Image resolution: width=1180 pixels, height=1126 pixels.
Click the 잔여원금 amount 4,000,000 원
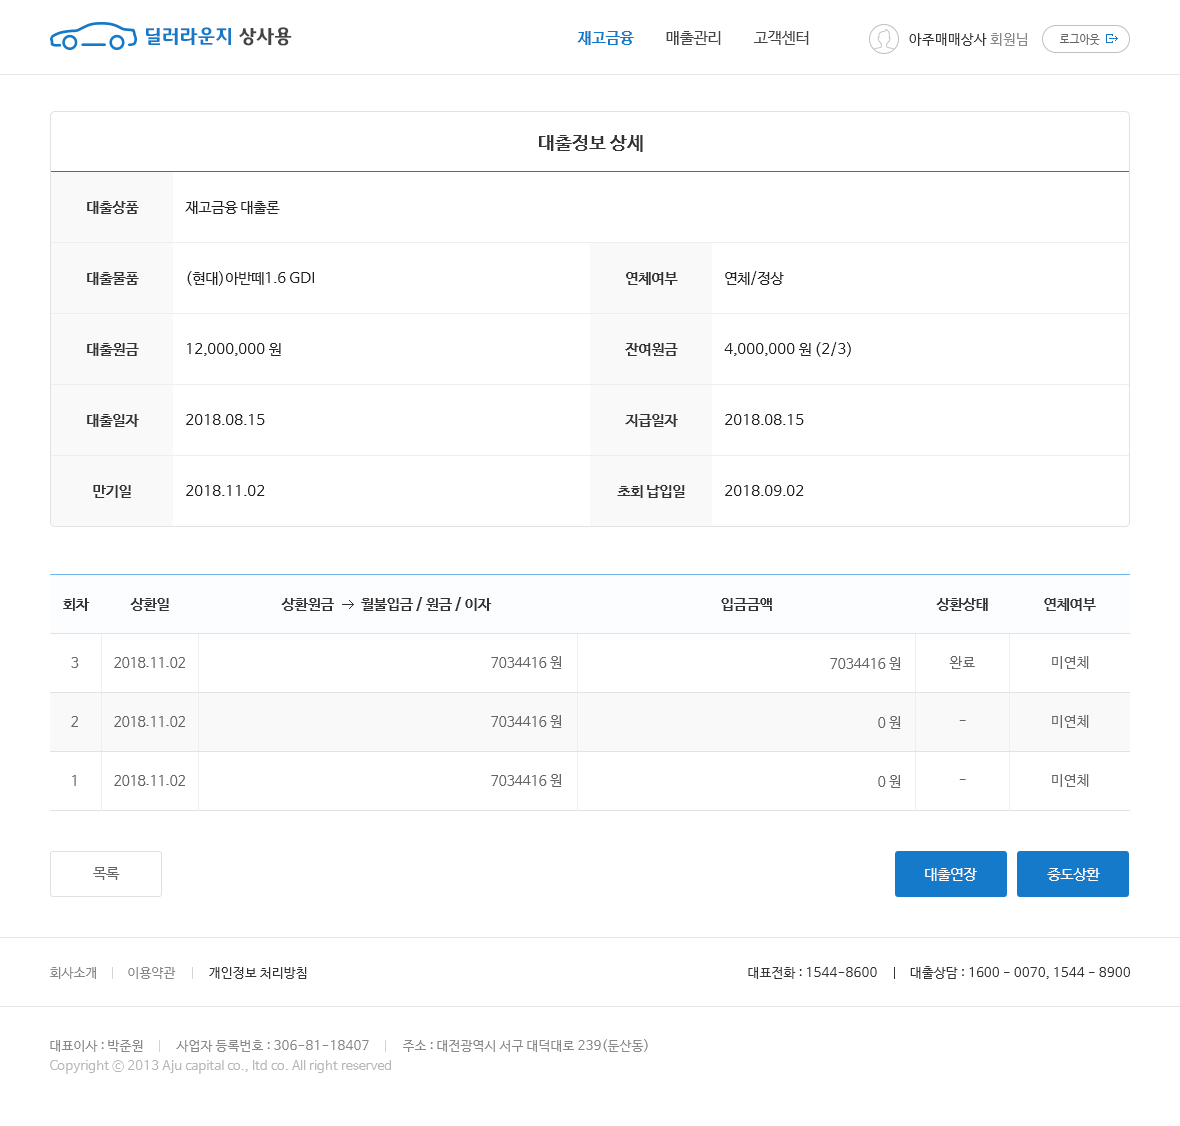[x=786, y=348]
